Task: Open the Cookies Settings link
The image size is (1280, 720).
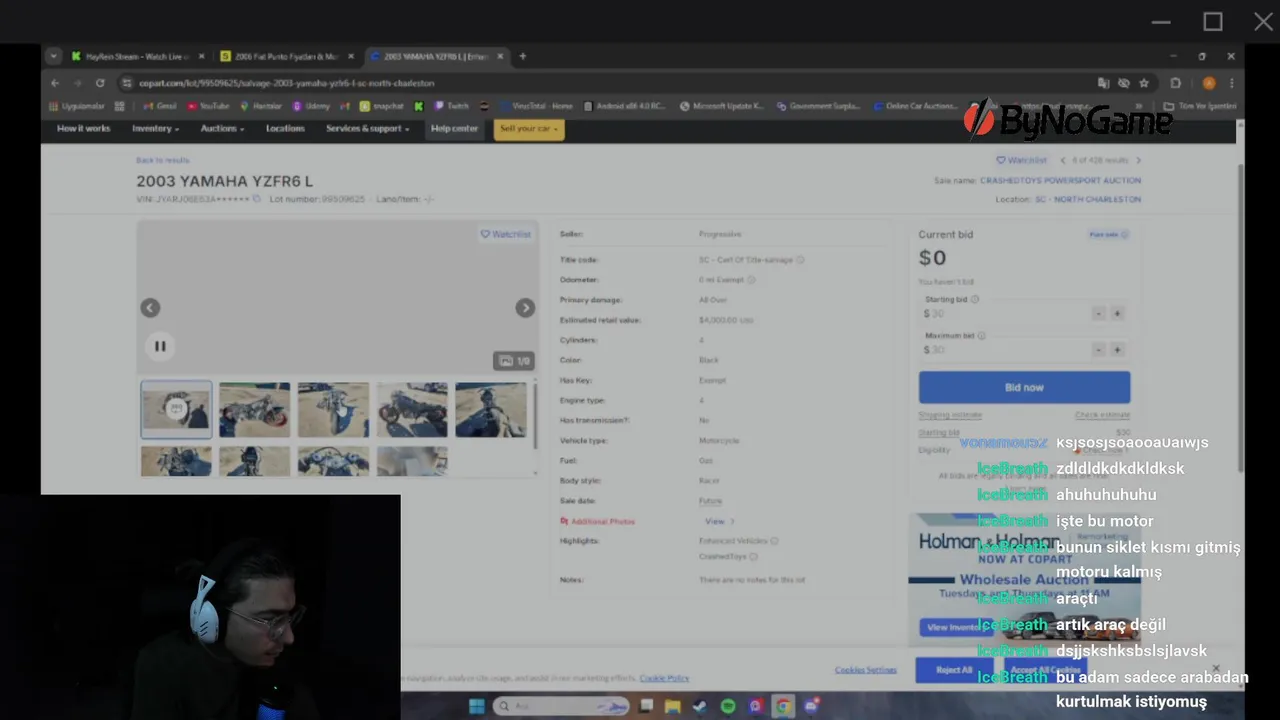Action: pyautogui.click(x=866, y=670)
